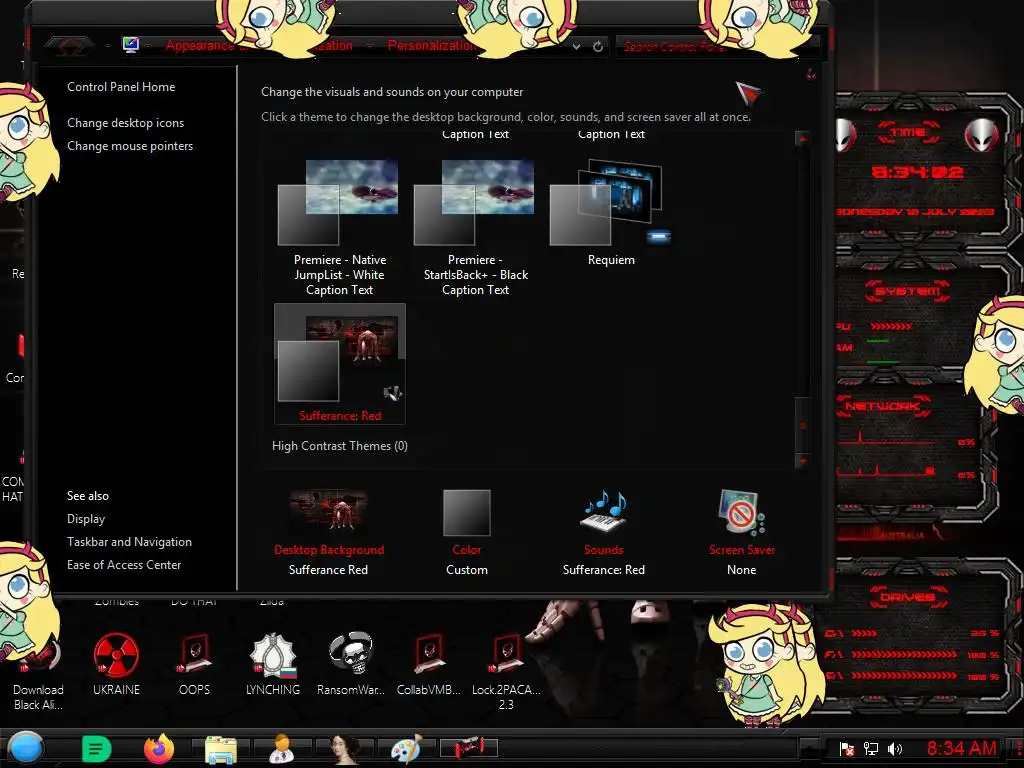1024x768 pixels.
Task: Refresh the Control Panel address bar
Action: coord(598,46)
